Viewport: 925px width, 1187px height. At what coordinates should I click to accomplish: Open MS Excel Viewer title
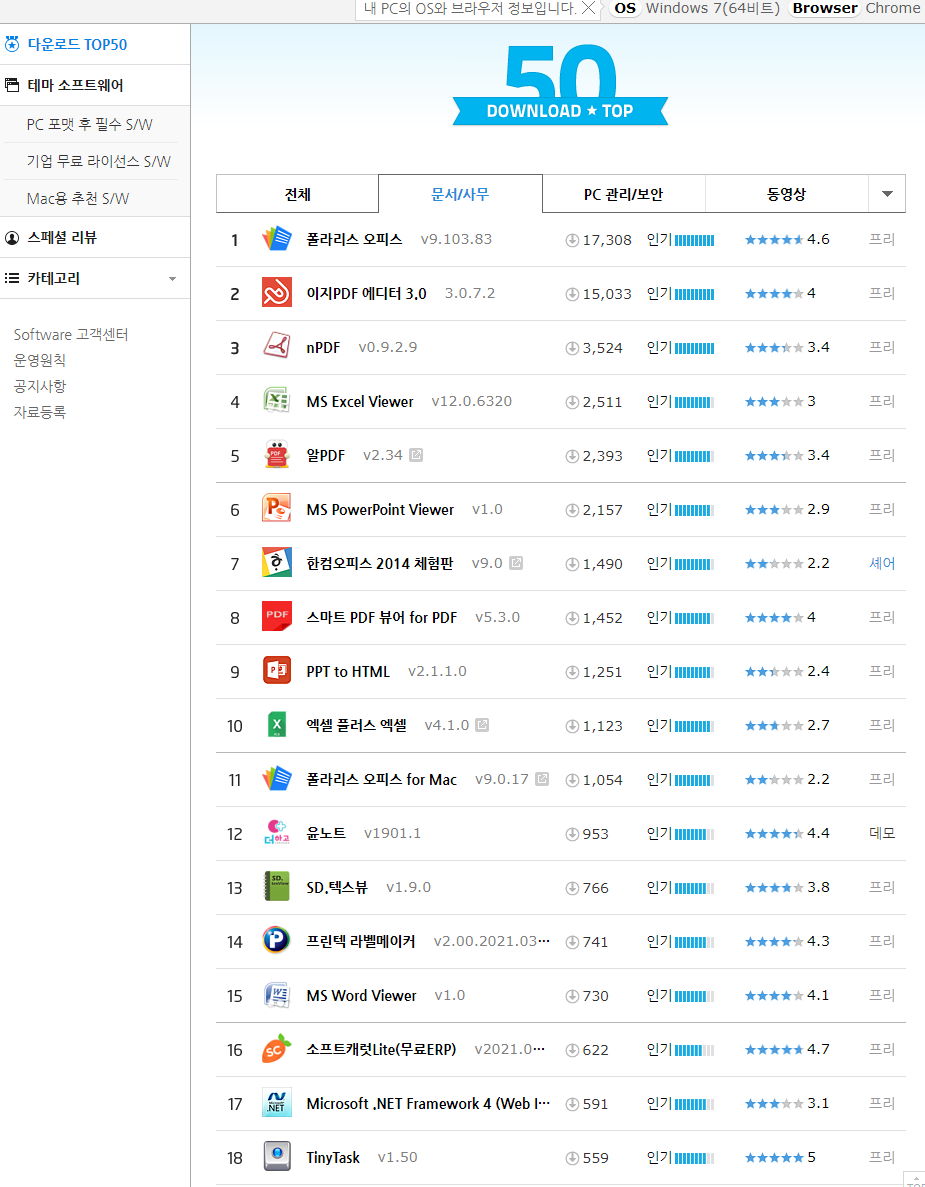click(x=360, y=401)
